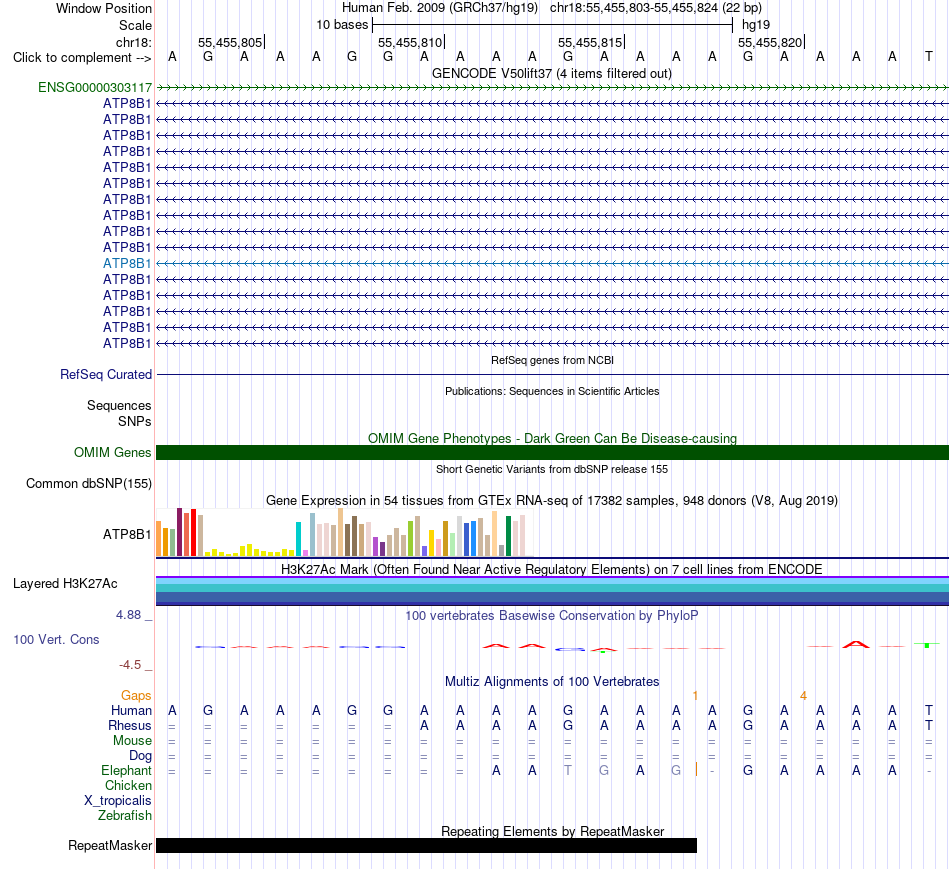
Task: Click the green T conservation bar in PhyloP track
Action: 927,645
